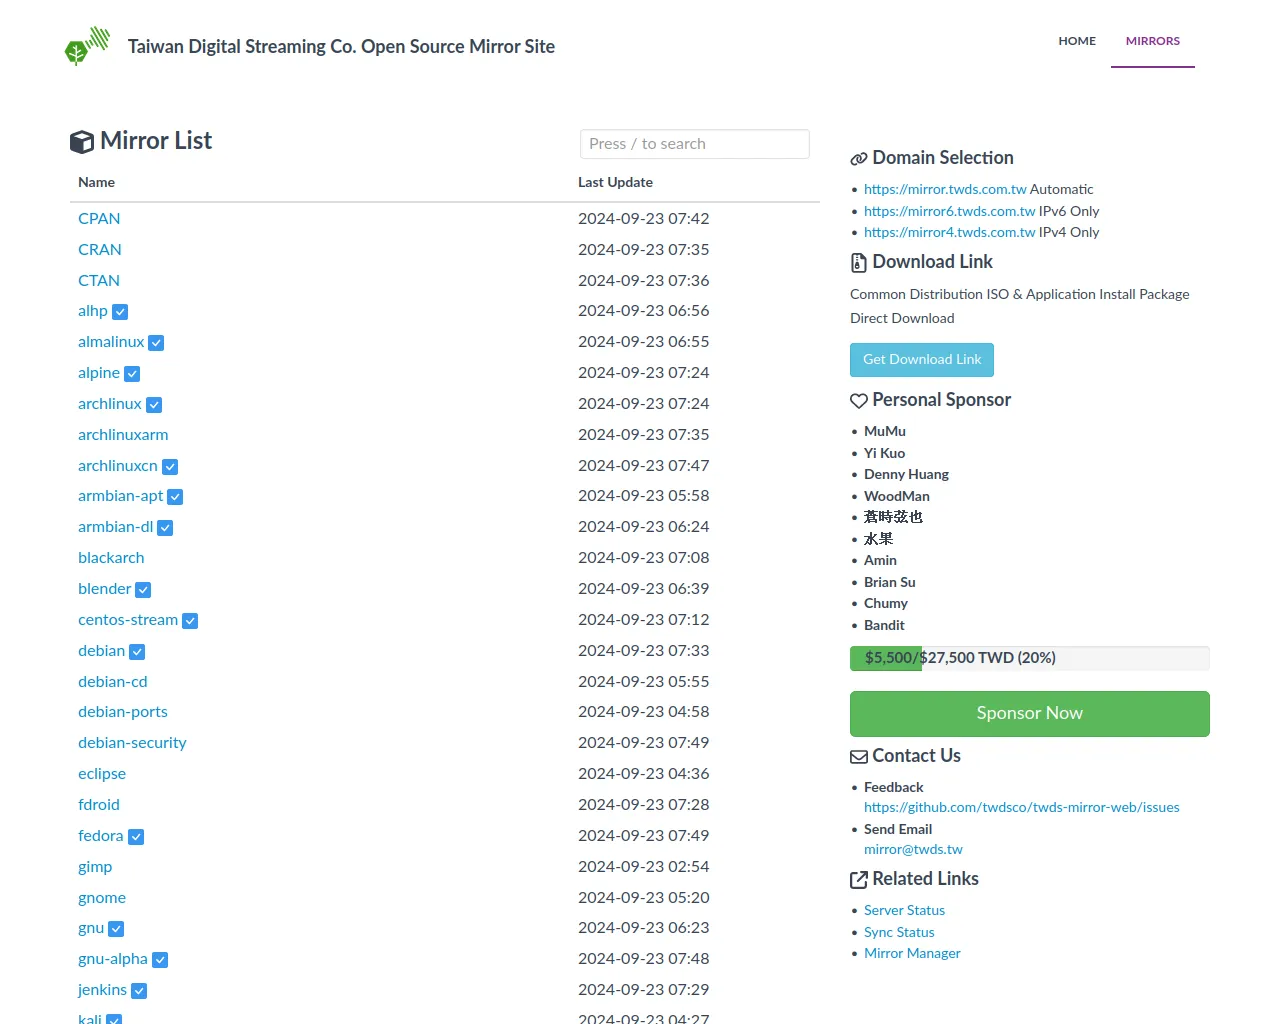Open the mirror6.twds.com.tw IPv6 link
The image size is (1280, 1024).
(x=949, y=211)
